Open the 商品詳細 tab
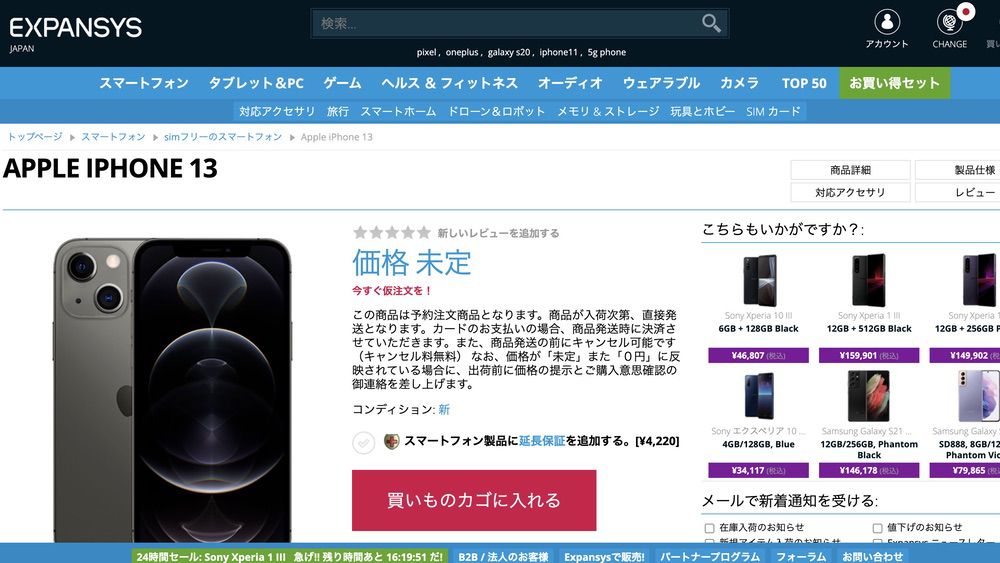1000x563 pixels. pos(850,170)
